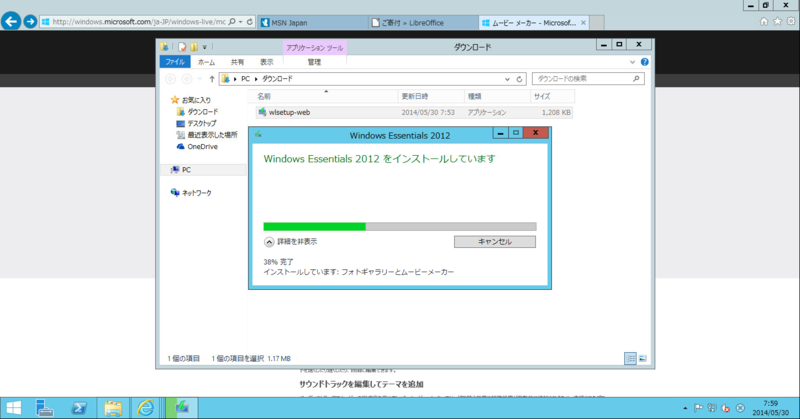Viewport: 800px width, 419px height.
Task: Open Internet Explorer favorites star
Action: tap(777, 21)
